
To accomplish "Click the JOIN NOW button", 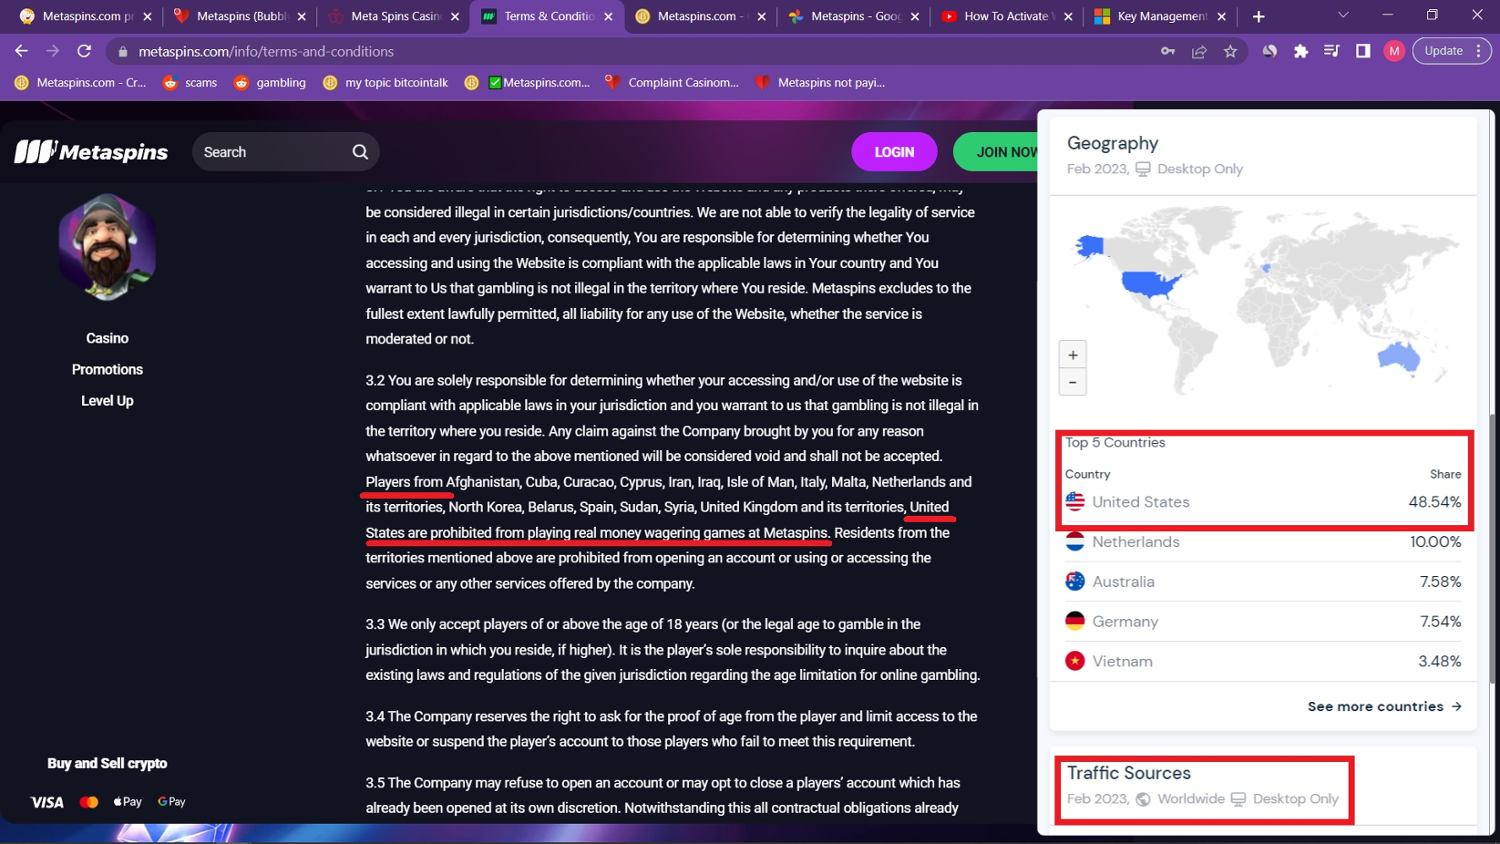I will [x=1000, y=152].
